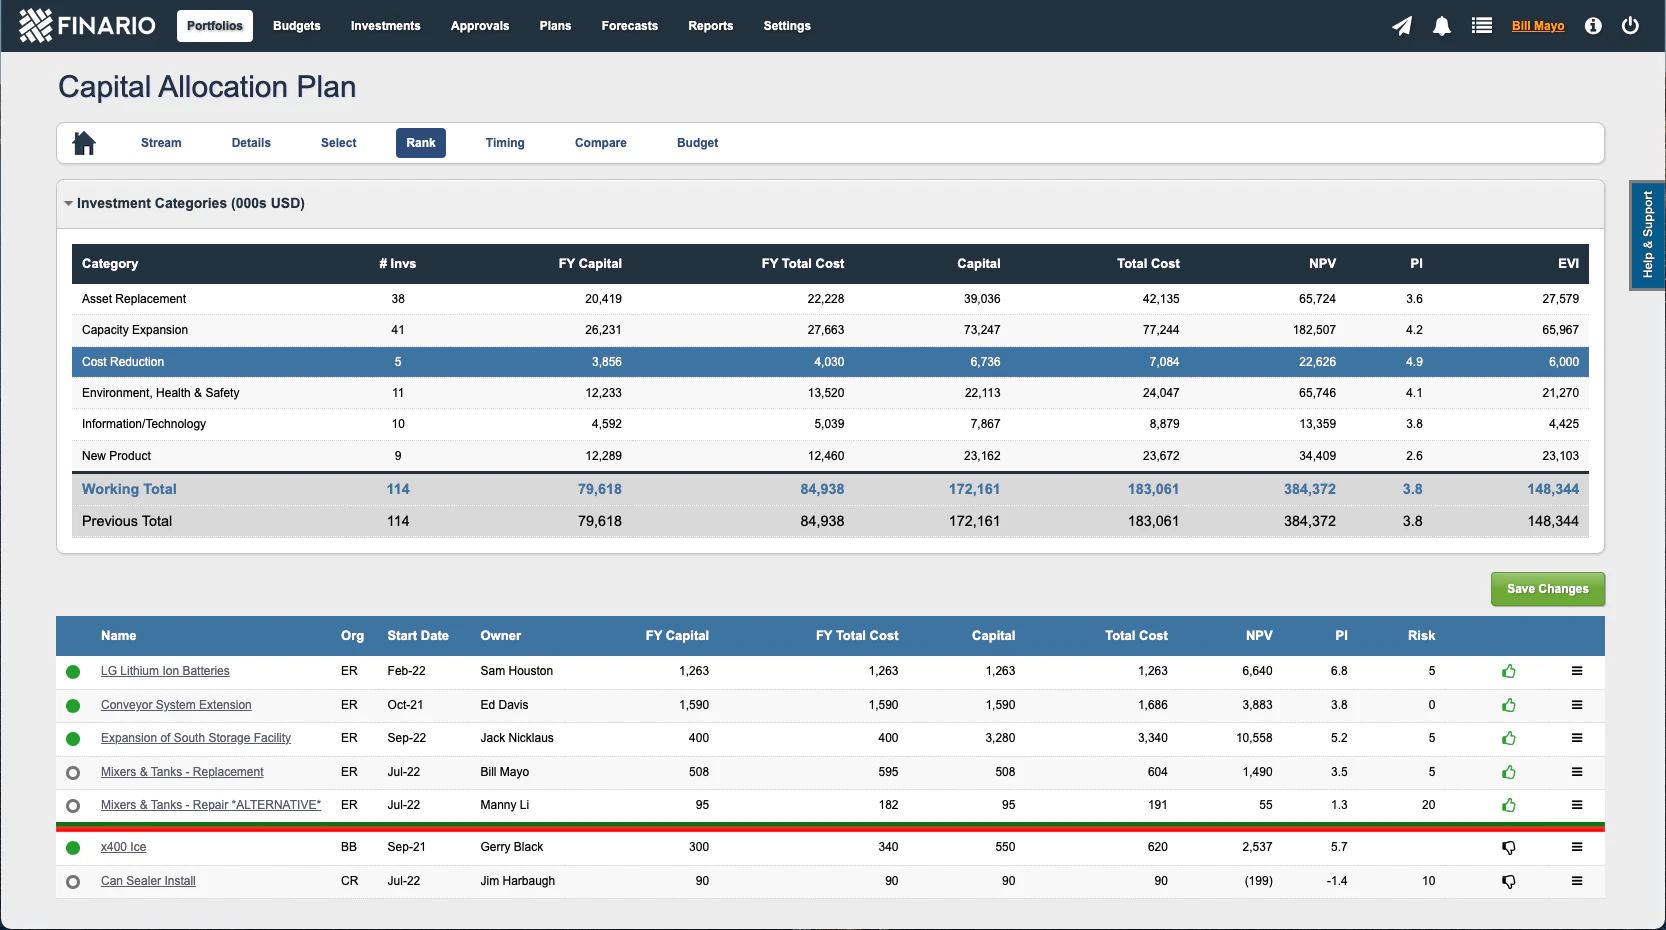
Task: Click the list menu icon near Bill Mayo
Action: coord(1481,26)
